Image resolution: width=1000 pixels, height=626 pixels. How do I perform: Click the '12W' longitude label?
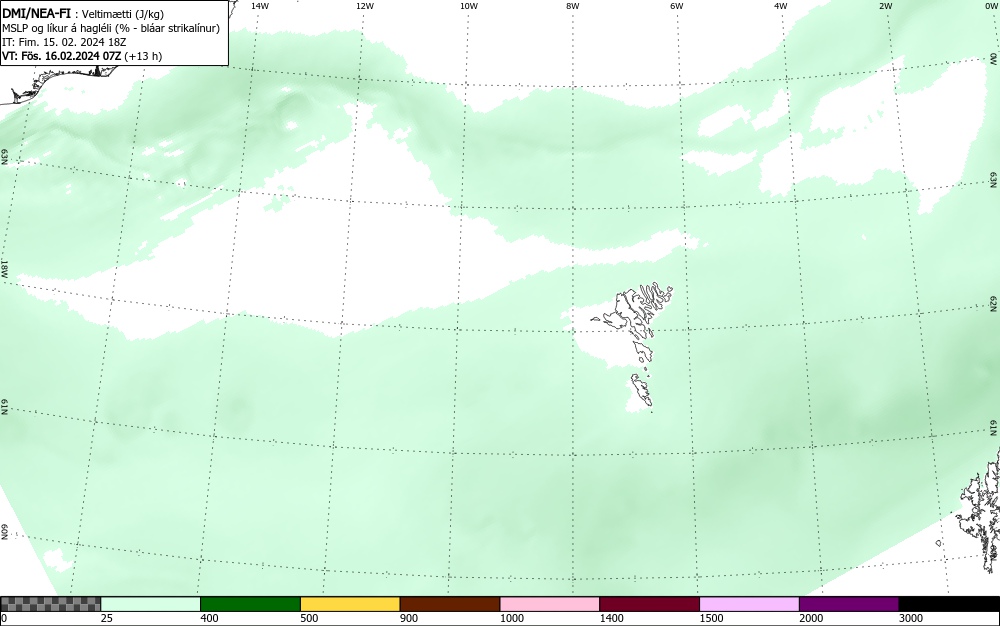365,6
